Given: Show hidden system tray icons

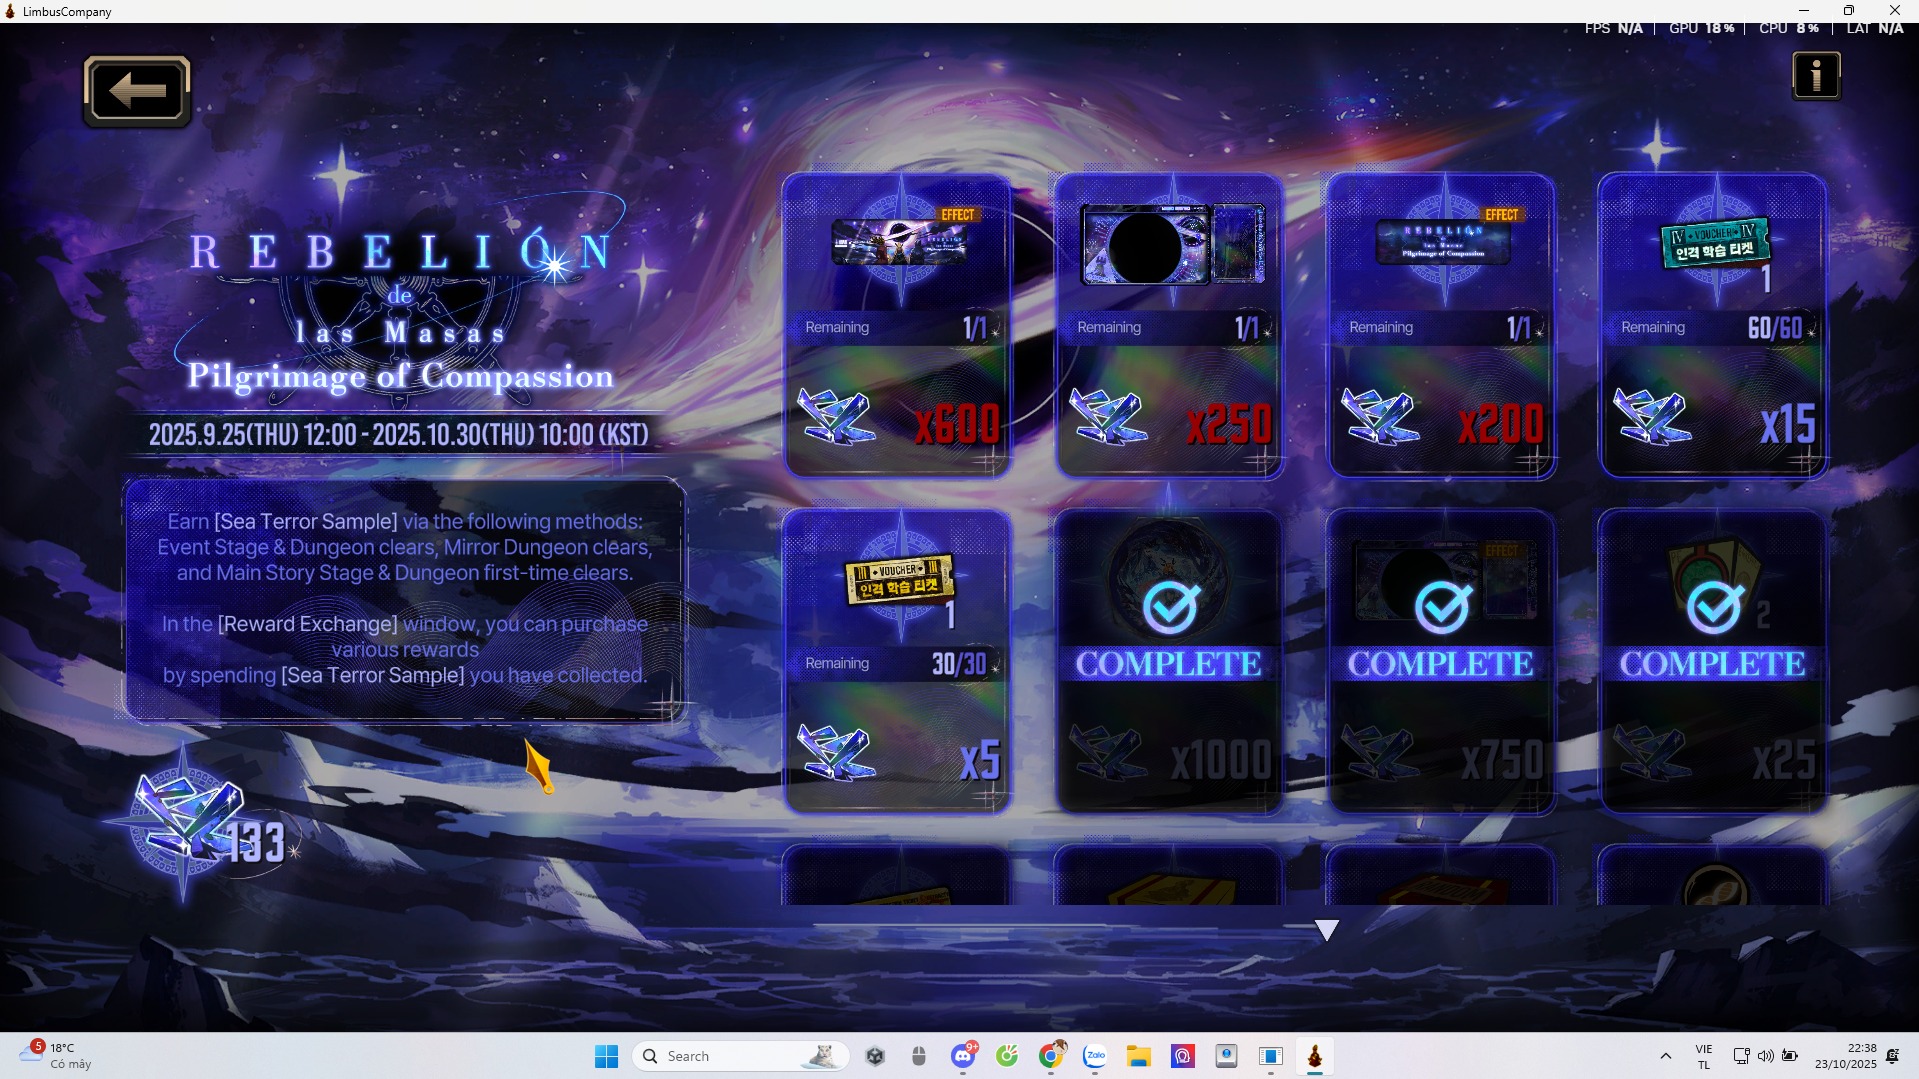Looking at the screenshot, I should point(1665,1056).
